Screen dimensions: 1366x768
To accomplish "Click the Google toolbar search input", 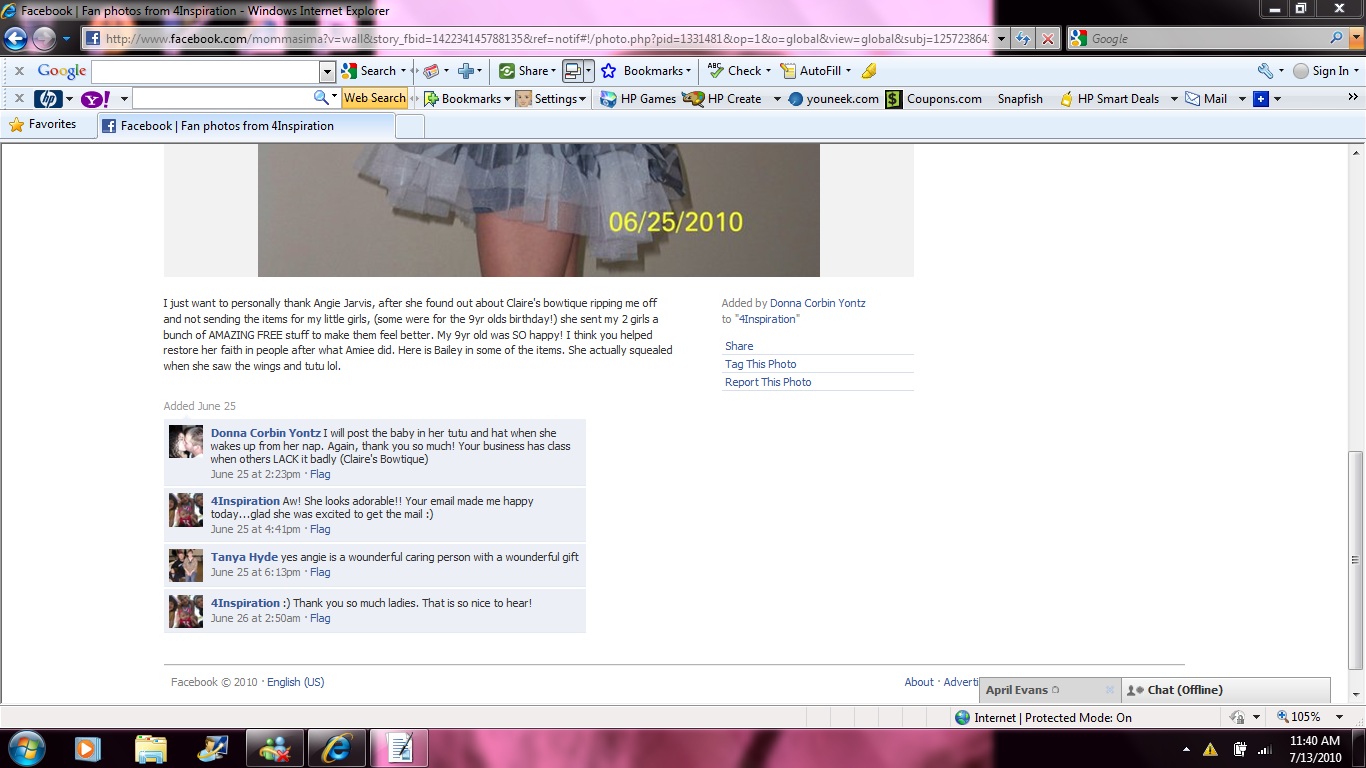I will [205, 71].
